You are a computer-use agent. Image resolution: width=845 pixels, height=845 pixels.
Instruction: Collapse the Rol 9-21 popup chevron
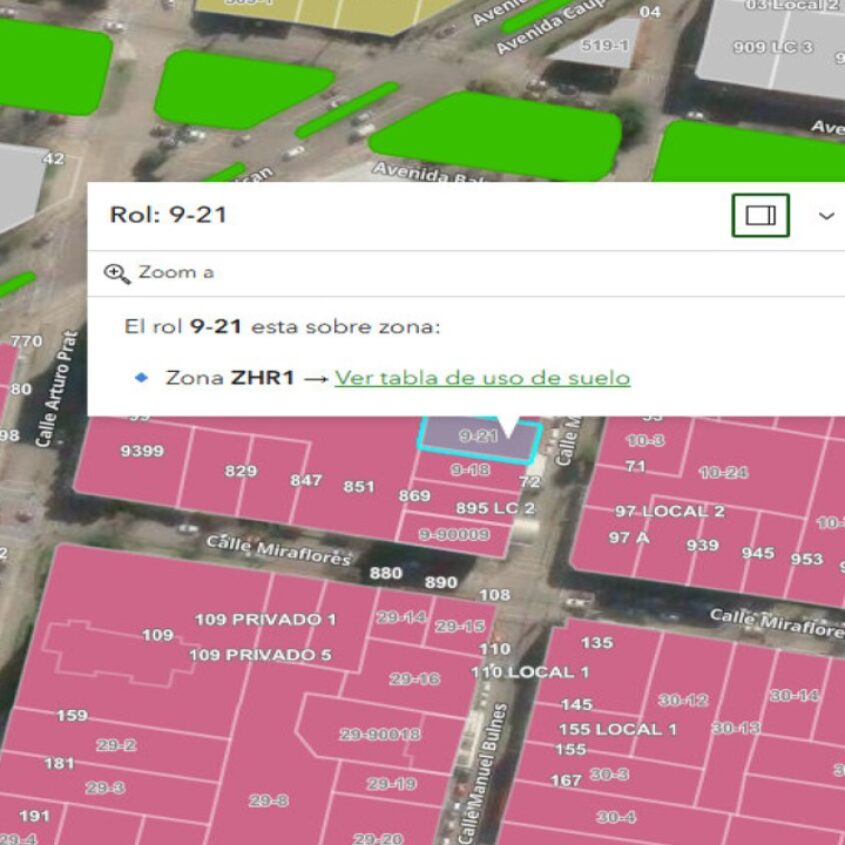(x=826, y=216)
